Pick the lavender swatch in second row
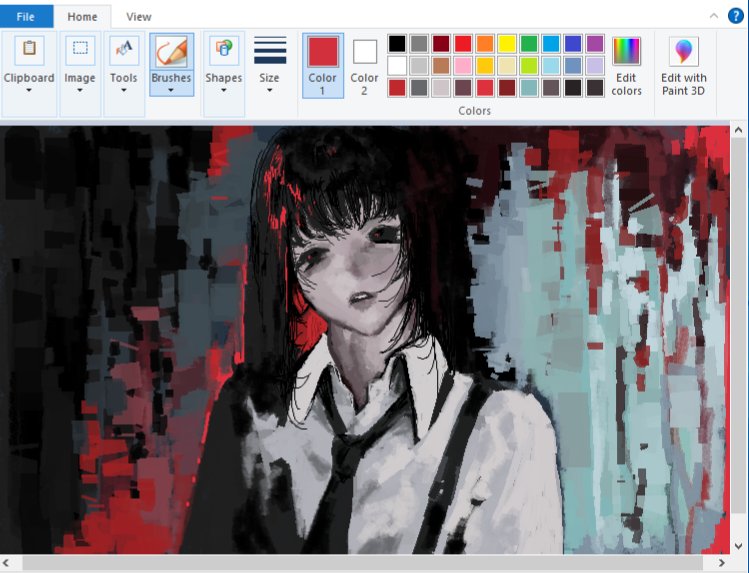 click(595, 65)
